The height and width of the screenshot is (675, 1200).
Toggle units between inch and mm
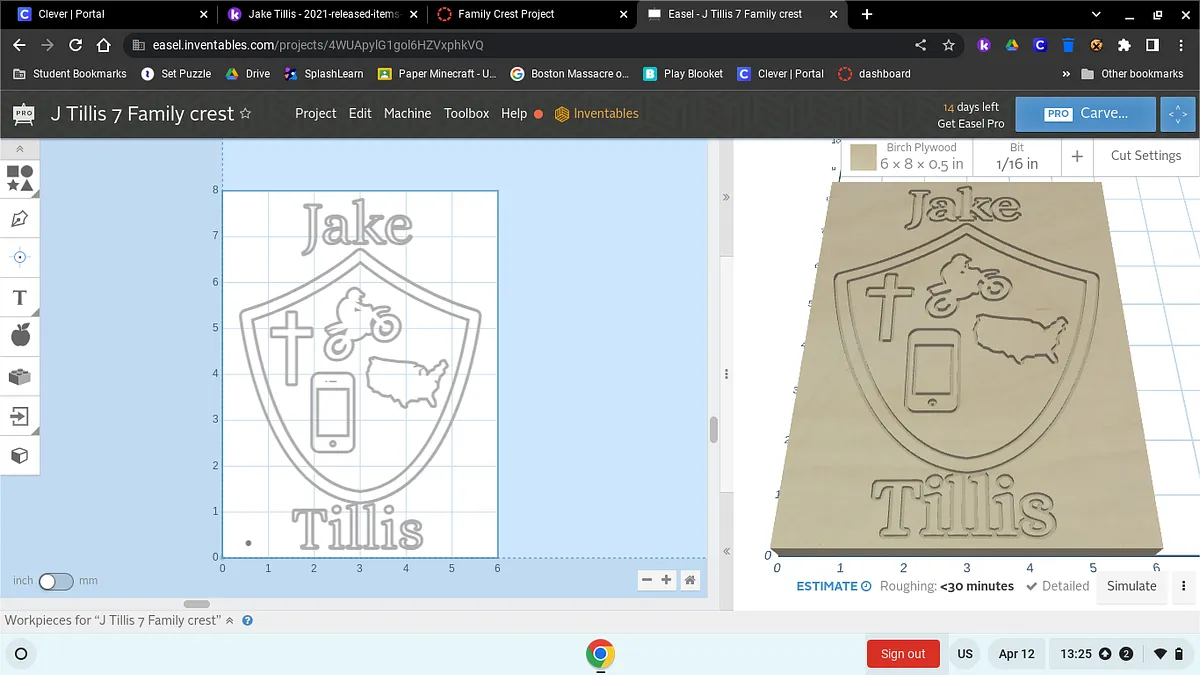pos(56,581)
